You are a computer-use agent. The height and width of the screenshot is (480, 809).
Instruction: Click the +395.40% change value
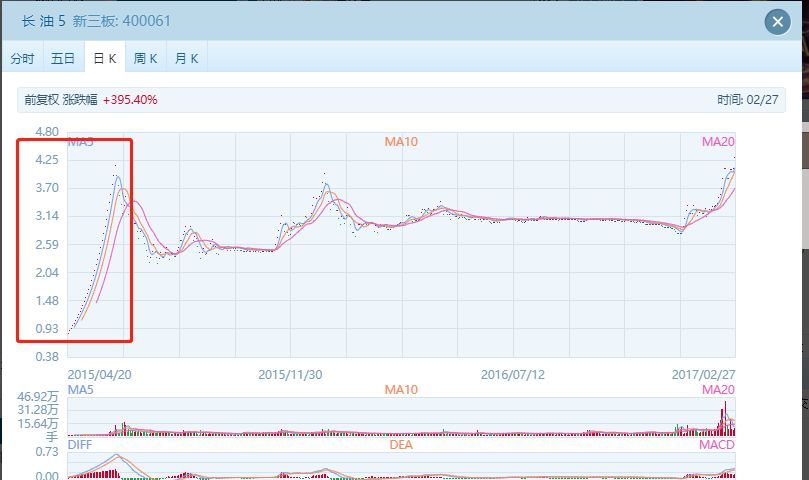pyautogui.click(x=130, y=100)
